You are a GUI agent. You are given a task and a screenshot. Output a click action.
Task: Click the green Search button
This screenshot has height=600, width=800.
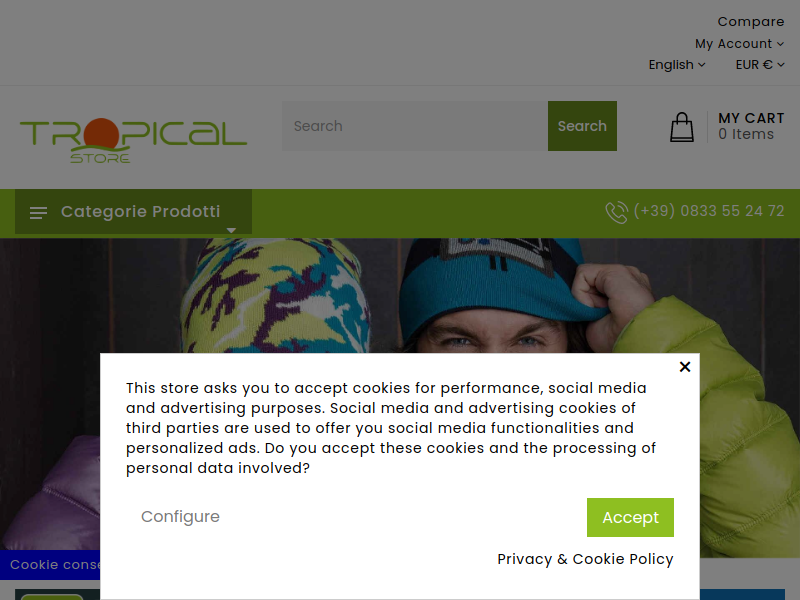(x=582, y=126)
